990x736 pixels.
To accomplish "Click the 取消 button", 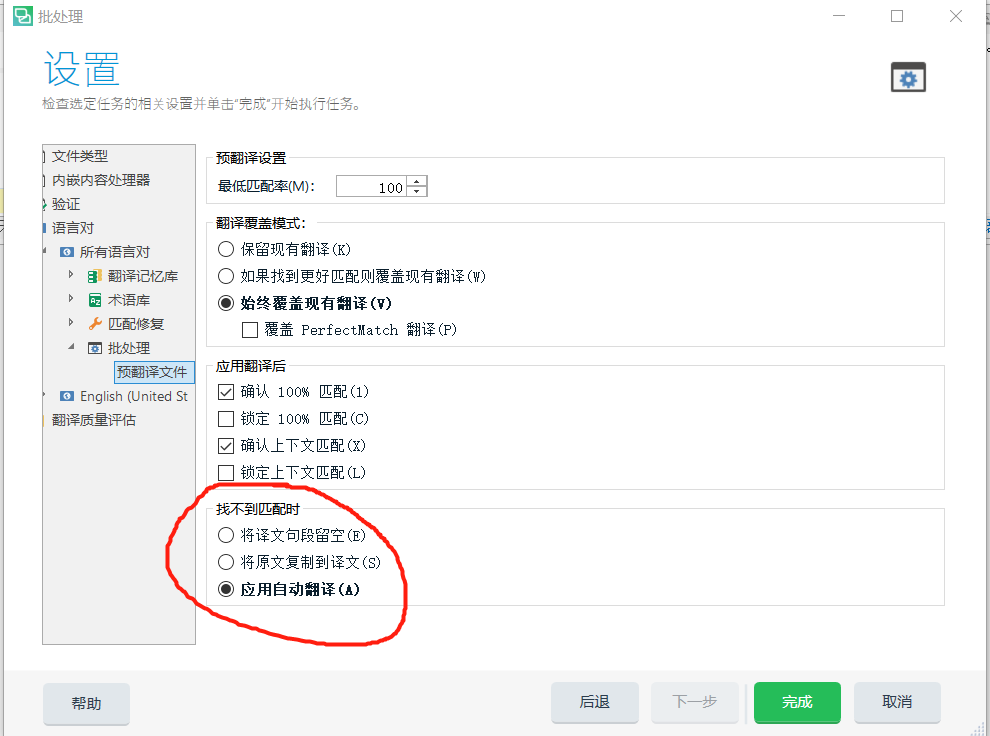I will coord(897,702).
